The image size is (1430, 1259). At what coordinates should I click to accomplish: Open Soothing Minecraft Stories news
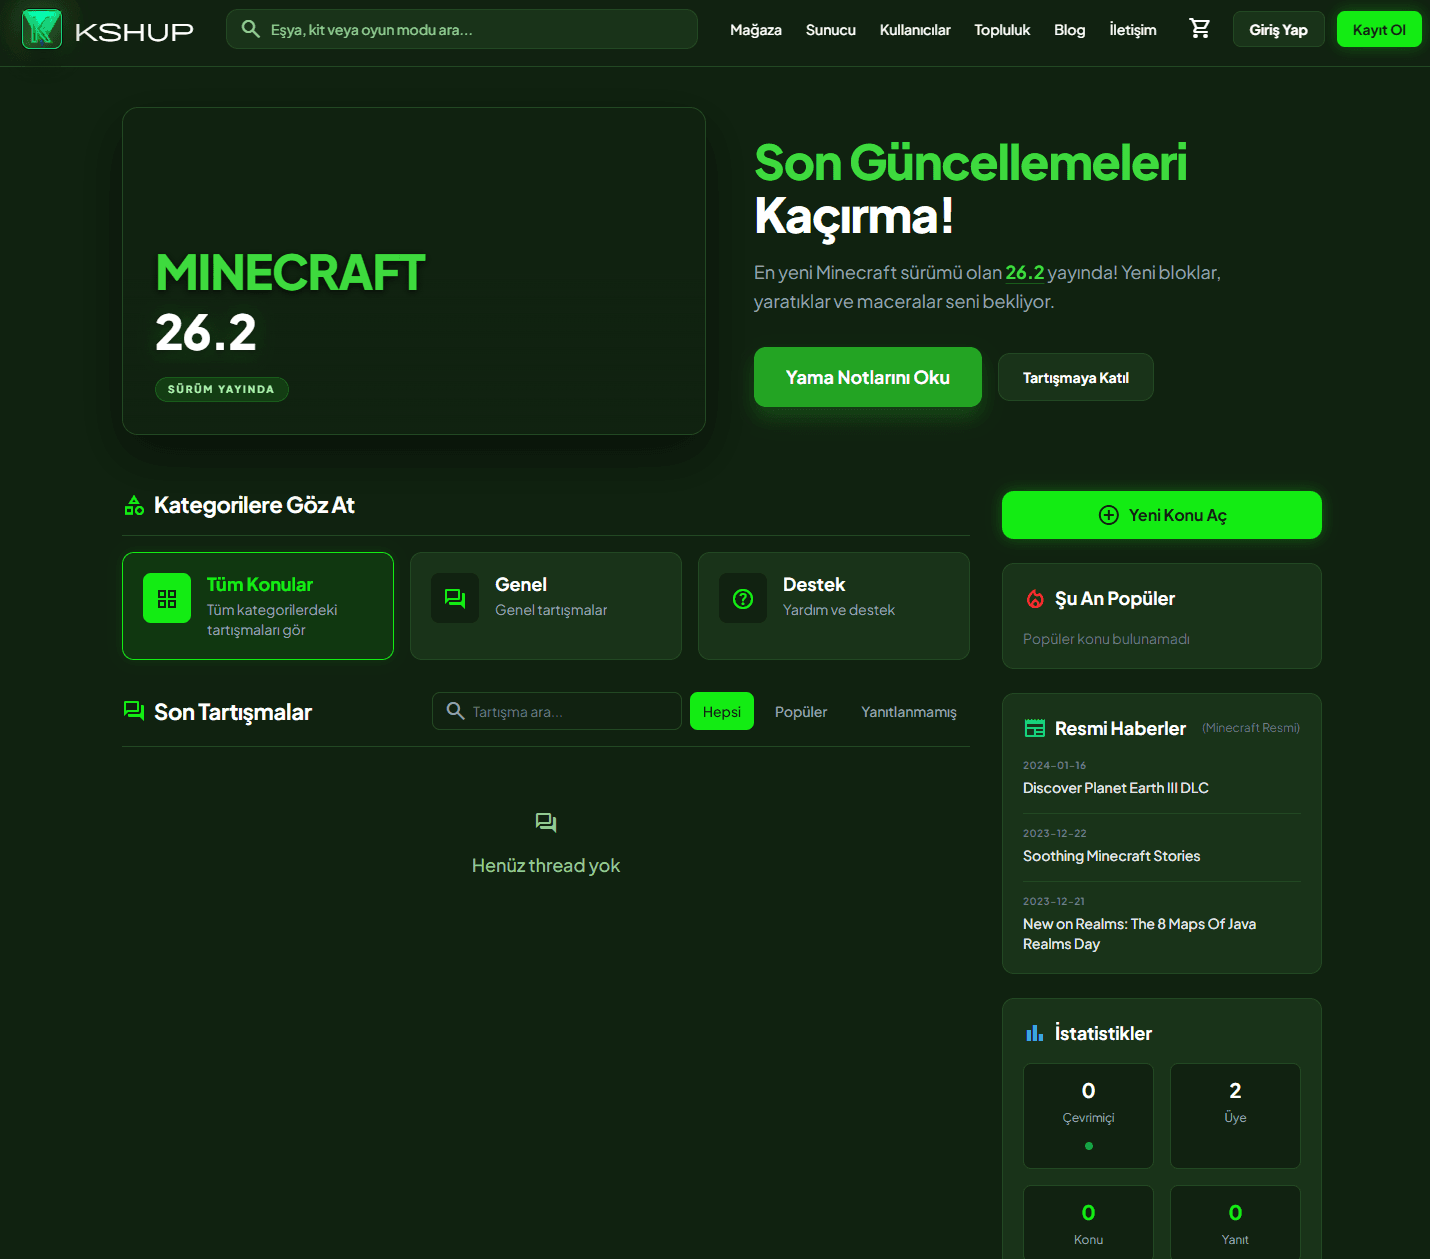[1111, 856]
